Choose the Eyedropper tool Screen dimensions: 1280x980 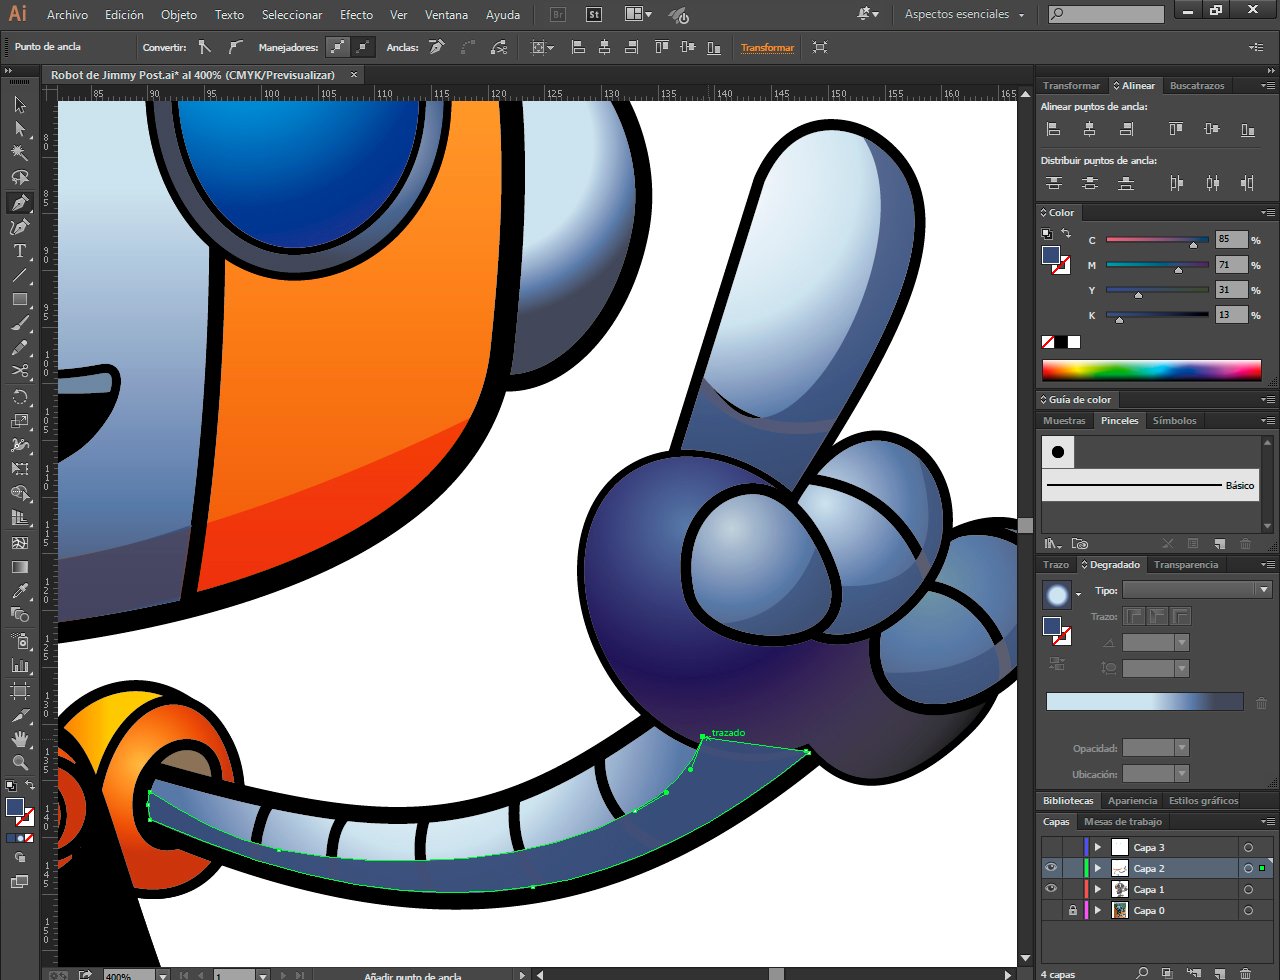[x=19, y=592]
